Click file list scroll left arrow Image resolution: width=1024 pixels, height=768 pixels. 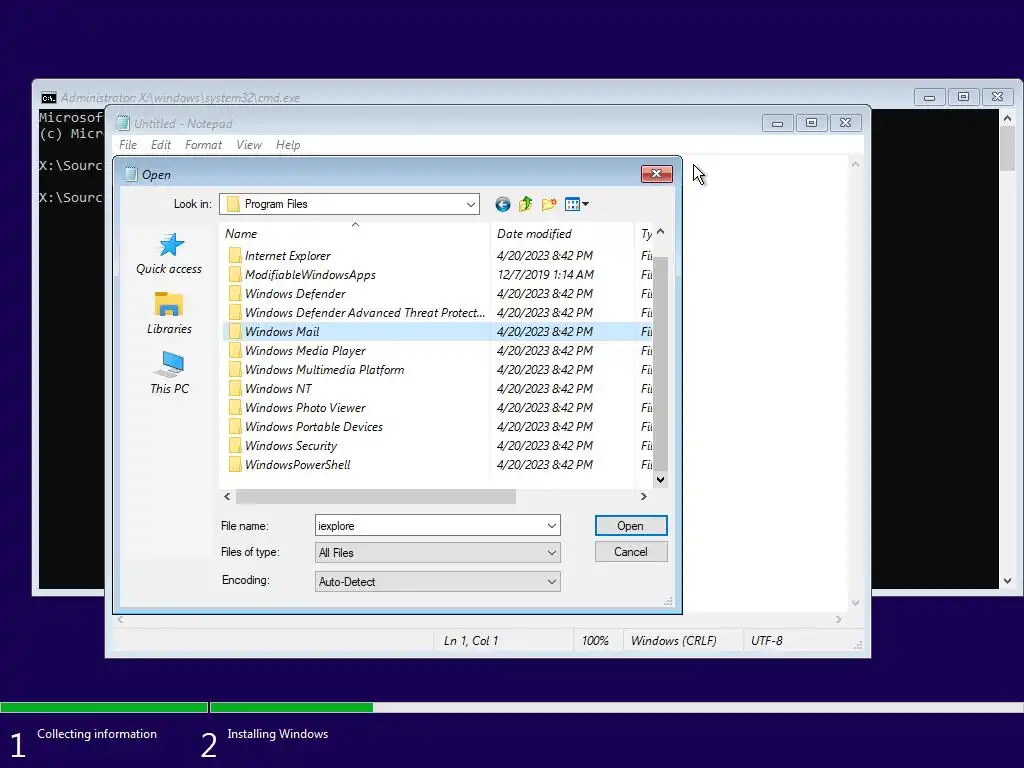(x=227, y=497)
